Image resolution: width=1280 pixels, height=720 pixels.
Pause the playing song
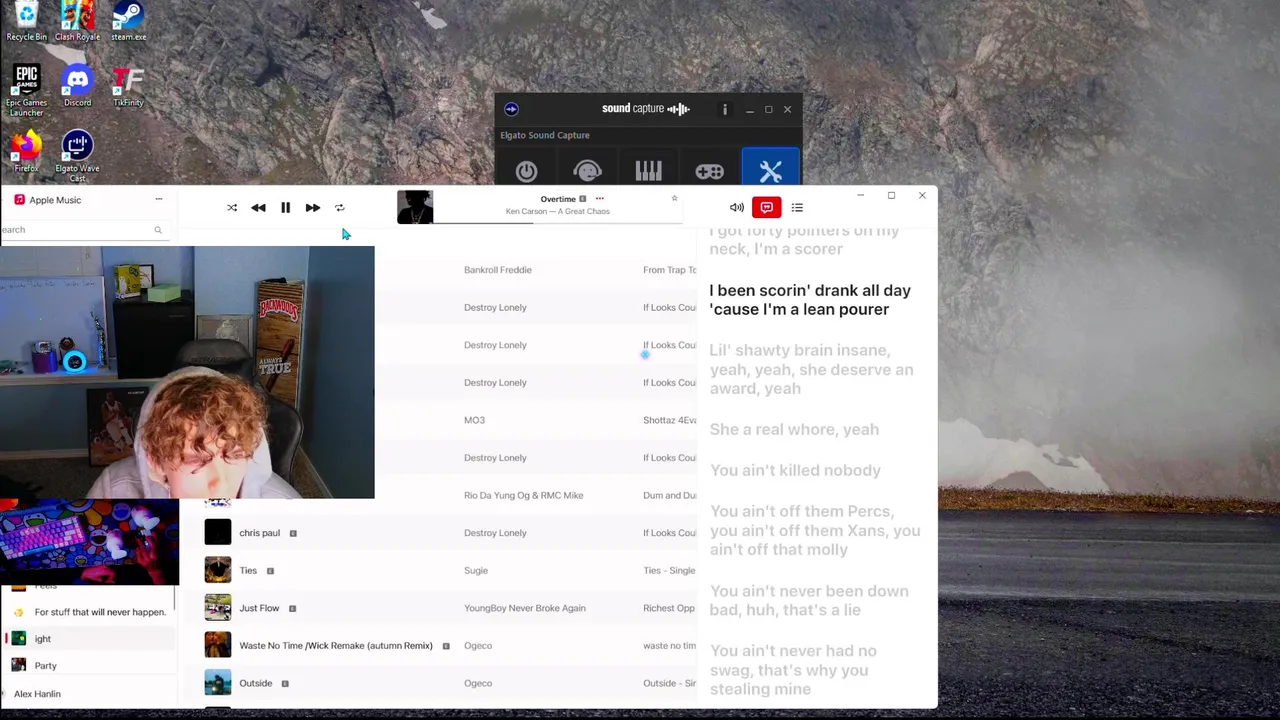tap(285, 208)
